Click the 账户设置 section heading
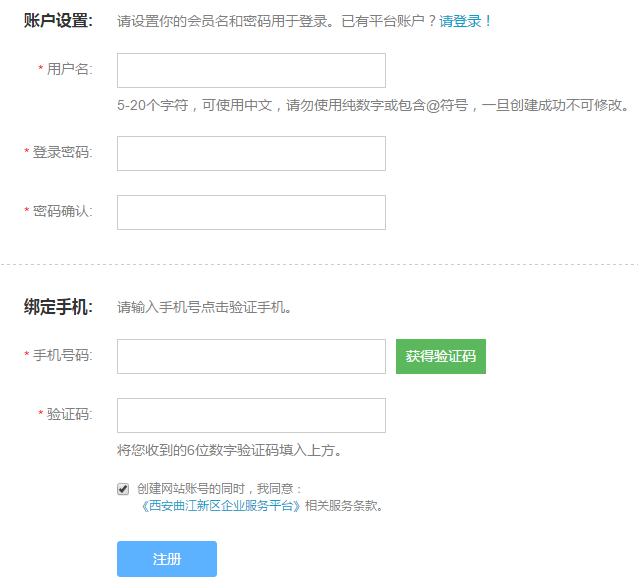Viewport: 638px width, 587px height. tap(58, 20)
